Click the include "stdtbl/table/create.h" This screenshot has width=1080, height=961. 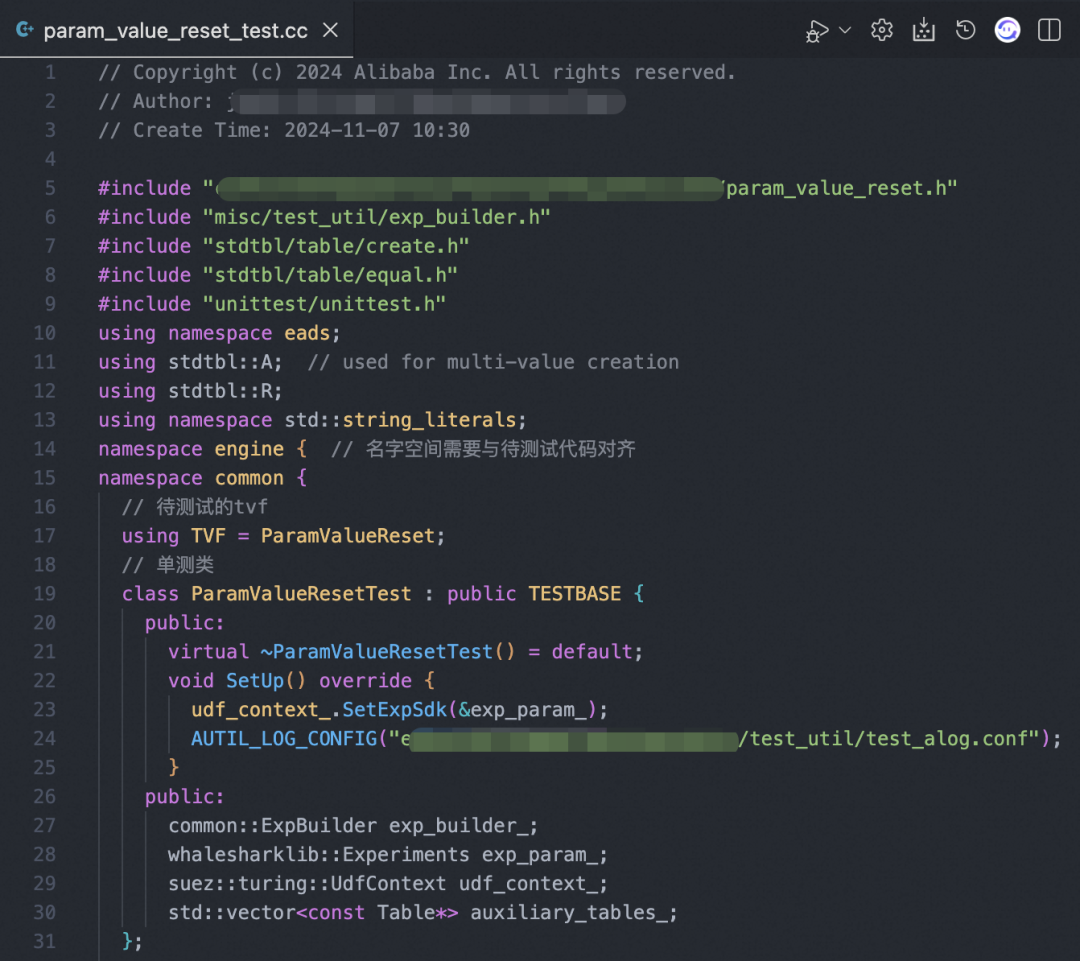[x=336, y=246]
